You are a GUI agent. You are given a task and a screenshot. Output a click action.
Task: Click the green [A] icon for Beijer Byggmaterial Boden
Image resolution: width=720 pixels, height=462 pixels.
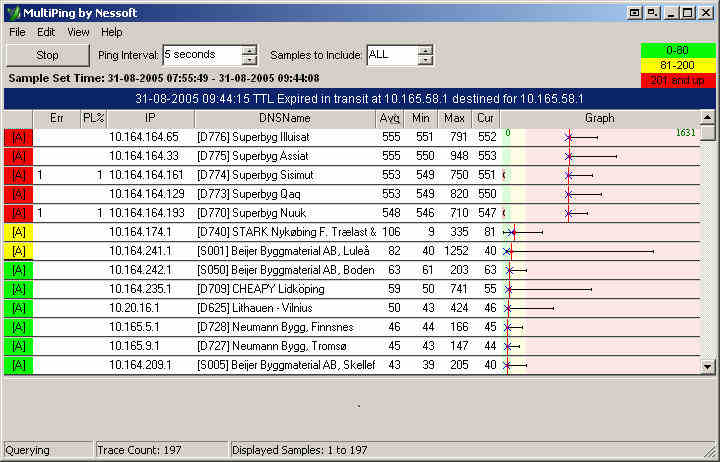pos(18,270)
